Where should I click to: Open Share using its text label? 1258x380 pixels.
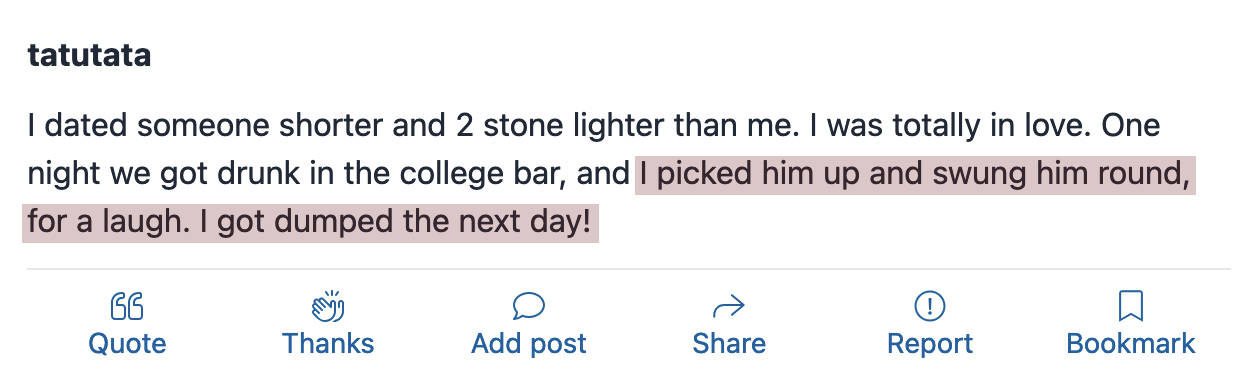(x=729, y=344)
